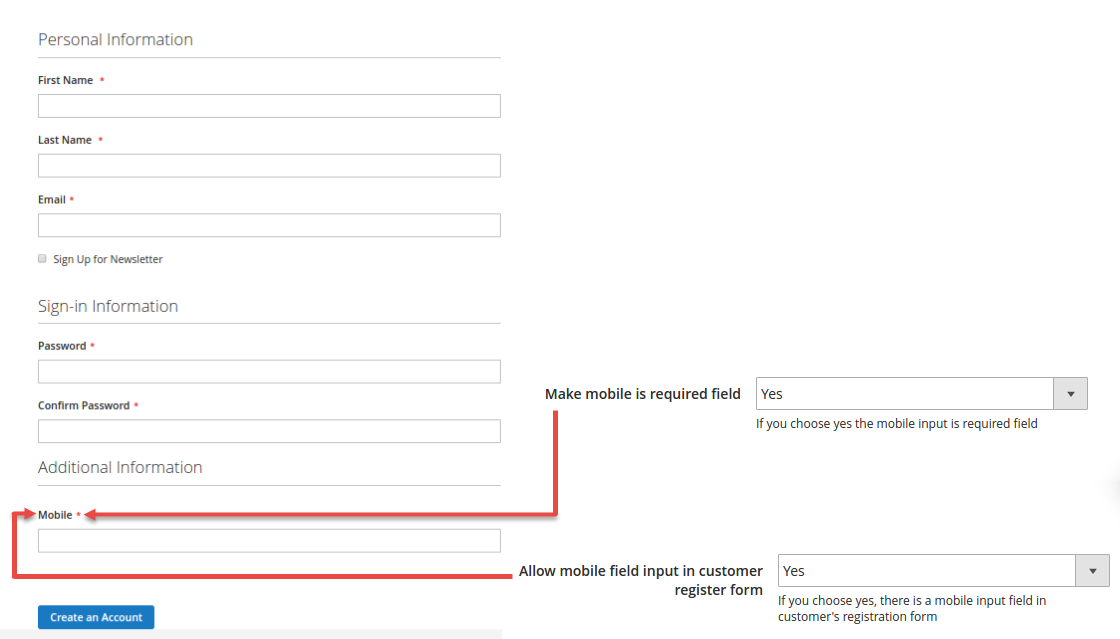Tick the Sign Up for Newsletter checkbox
The height and width of the screenshot is (639, 1120).
coord(42,258)
